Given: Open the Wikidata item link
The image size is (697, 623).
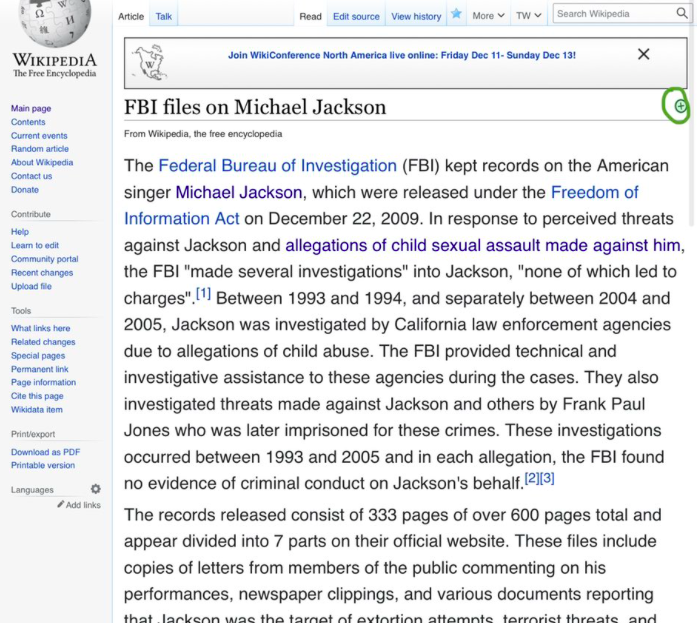Looking at the screenshot, I should pyautogui.click(x=36, y=410).
